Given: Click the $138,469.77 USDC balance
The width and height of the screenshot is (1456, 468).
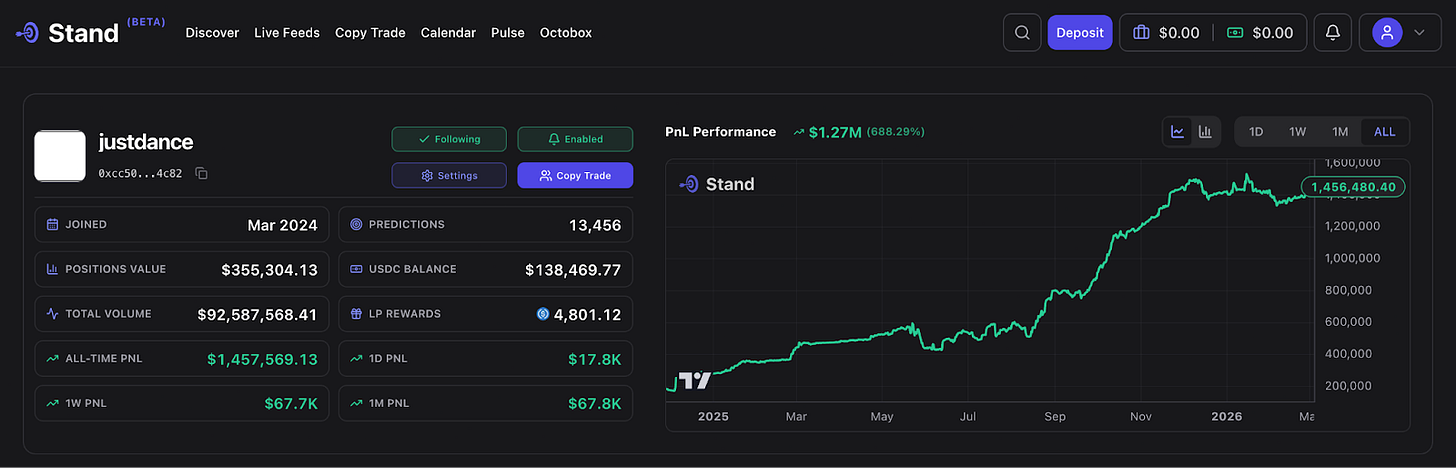Looking at the screenshot, I should click(x=573, y=269).
